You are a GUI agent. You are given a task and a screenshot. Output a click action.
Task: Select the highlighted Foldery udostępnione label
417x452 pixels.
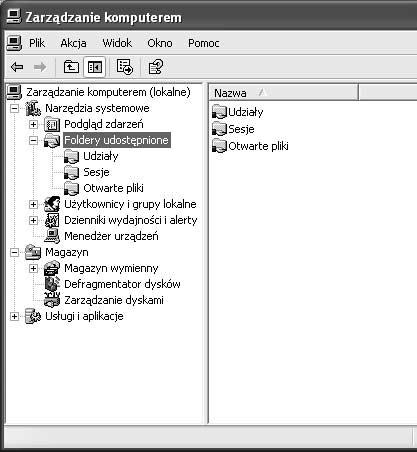point(116,140)
